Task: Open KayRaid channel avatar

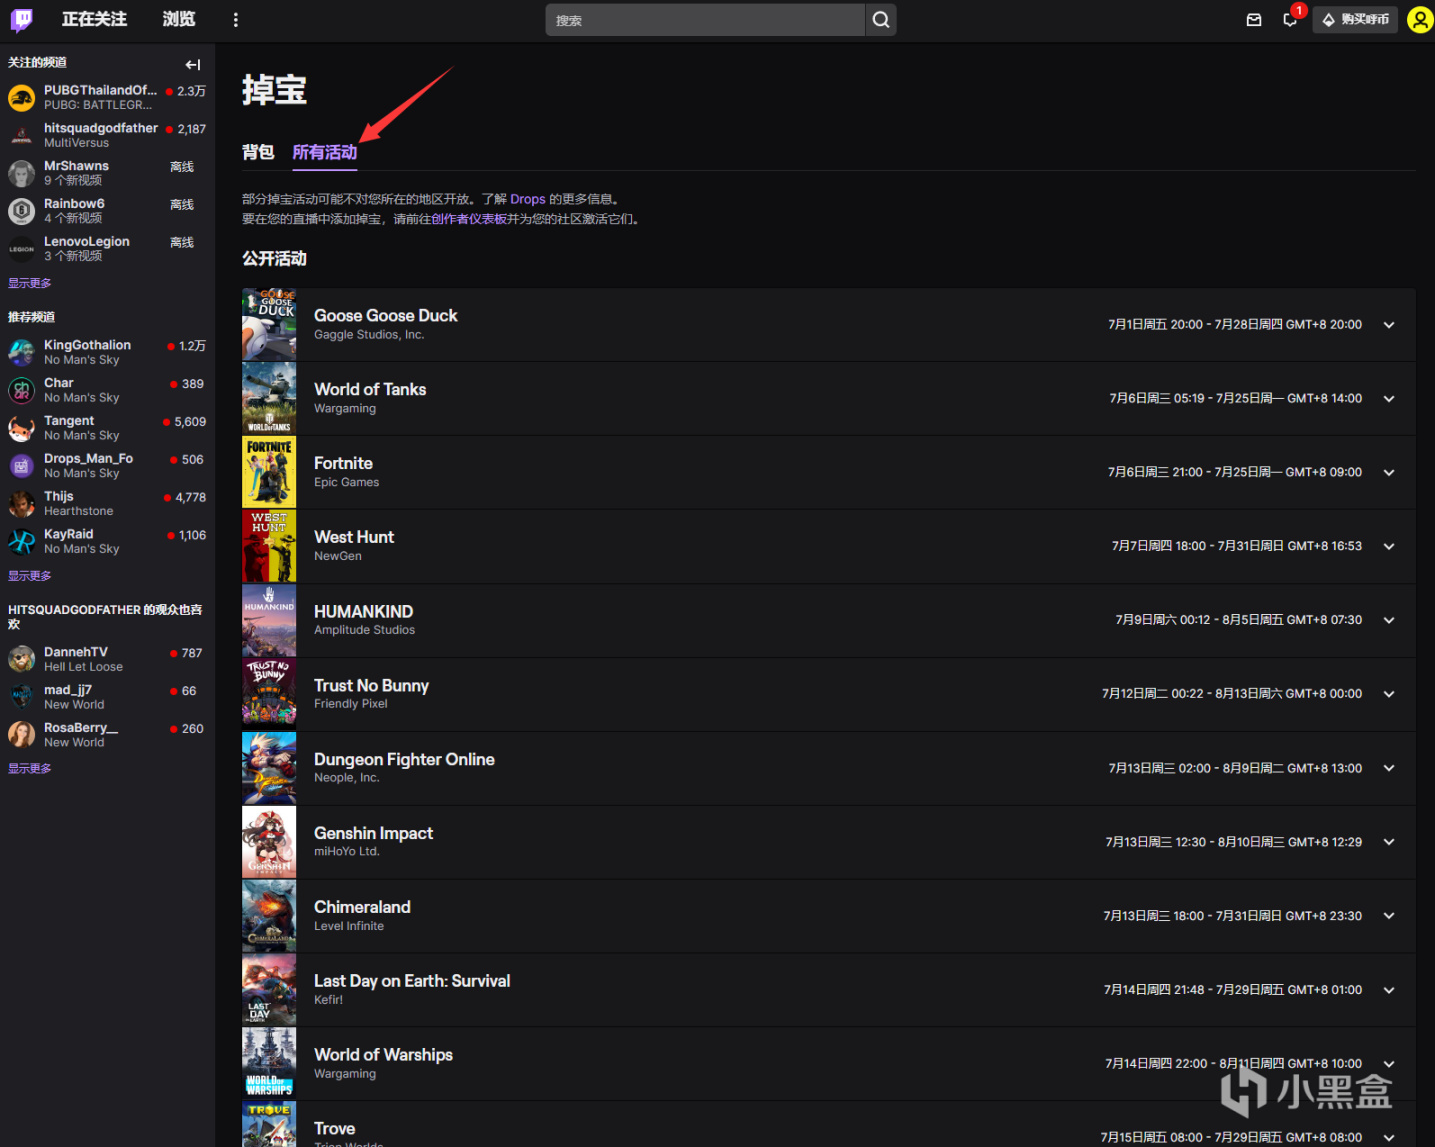Action: coord(22,542)
